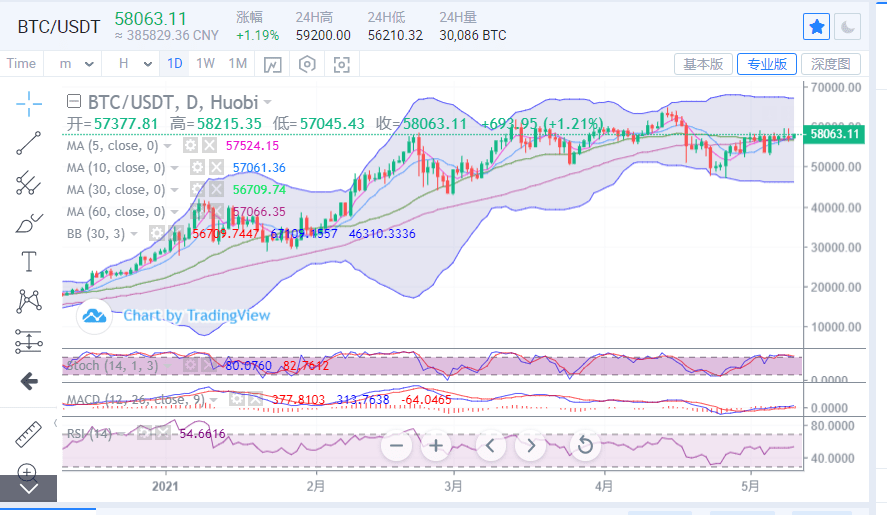Toggle fullscreen chart mode icon
Screen dimensions: 887x515
342,65
